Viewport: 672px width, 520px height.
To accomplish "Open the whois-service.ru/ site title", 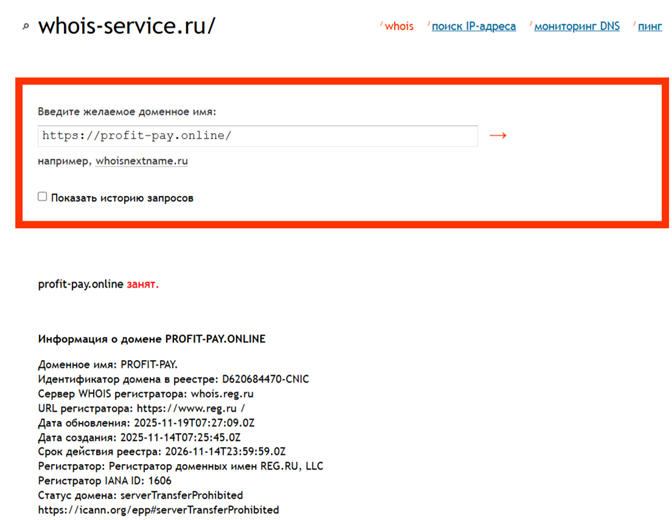I will [126, 26].
